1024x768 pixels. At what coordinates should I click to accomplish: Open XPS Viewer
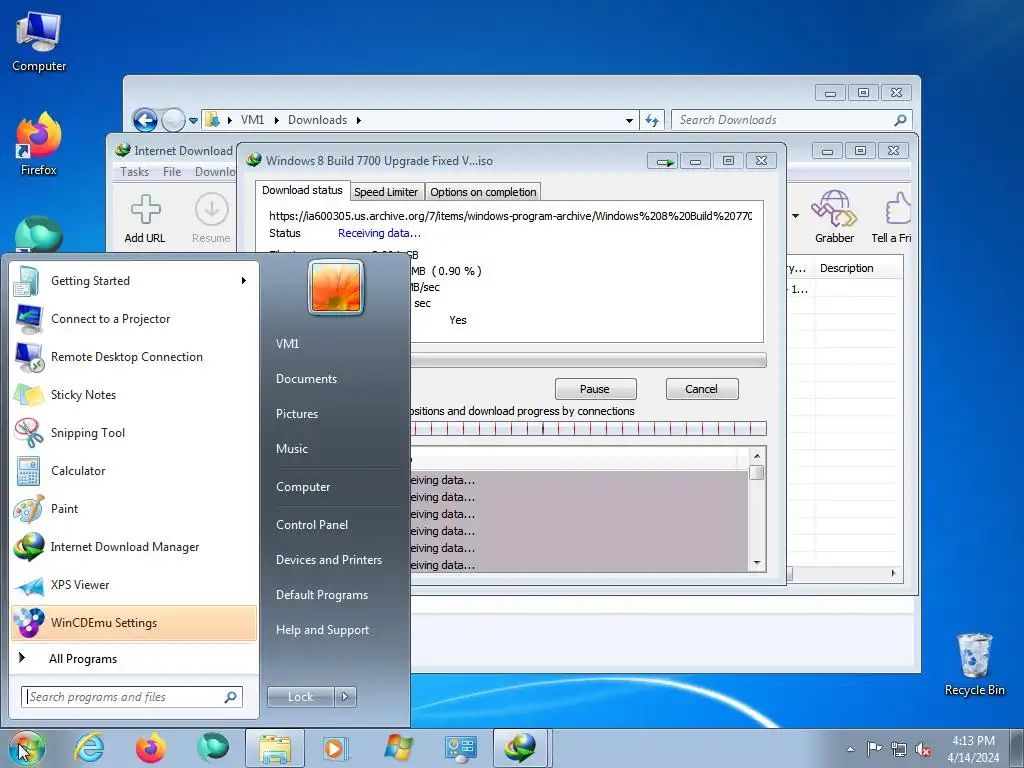pyautogui.click(x=134, y=584)
